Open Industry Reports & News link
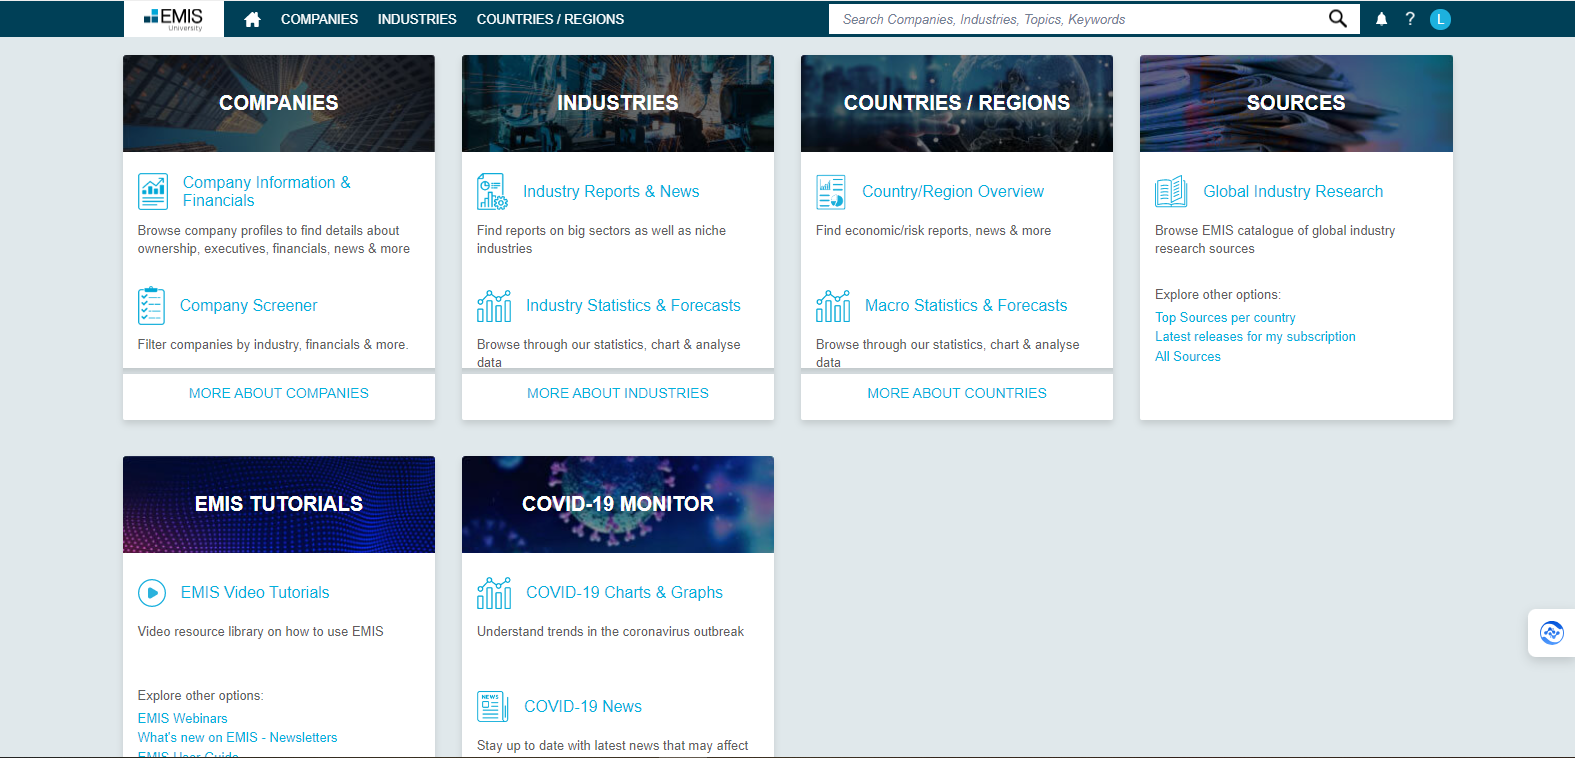 point(611,192)
